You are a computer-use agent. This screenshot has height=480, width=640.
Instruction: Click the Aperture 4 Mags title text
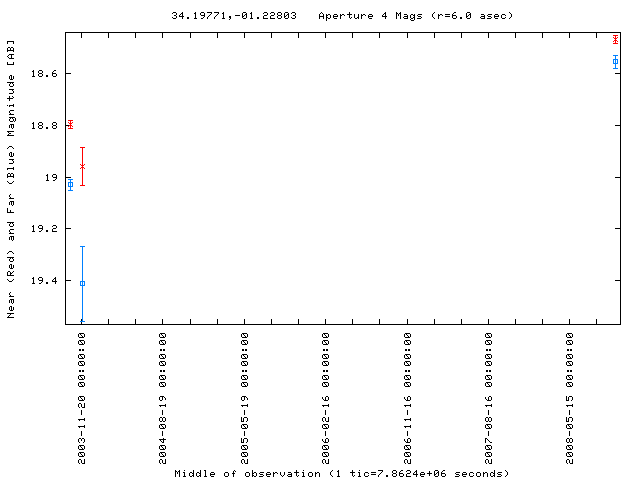tap(416, 16)
